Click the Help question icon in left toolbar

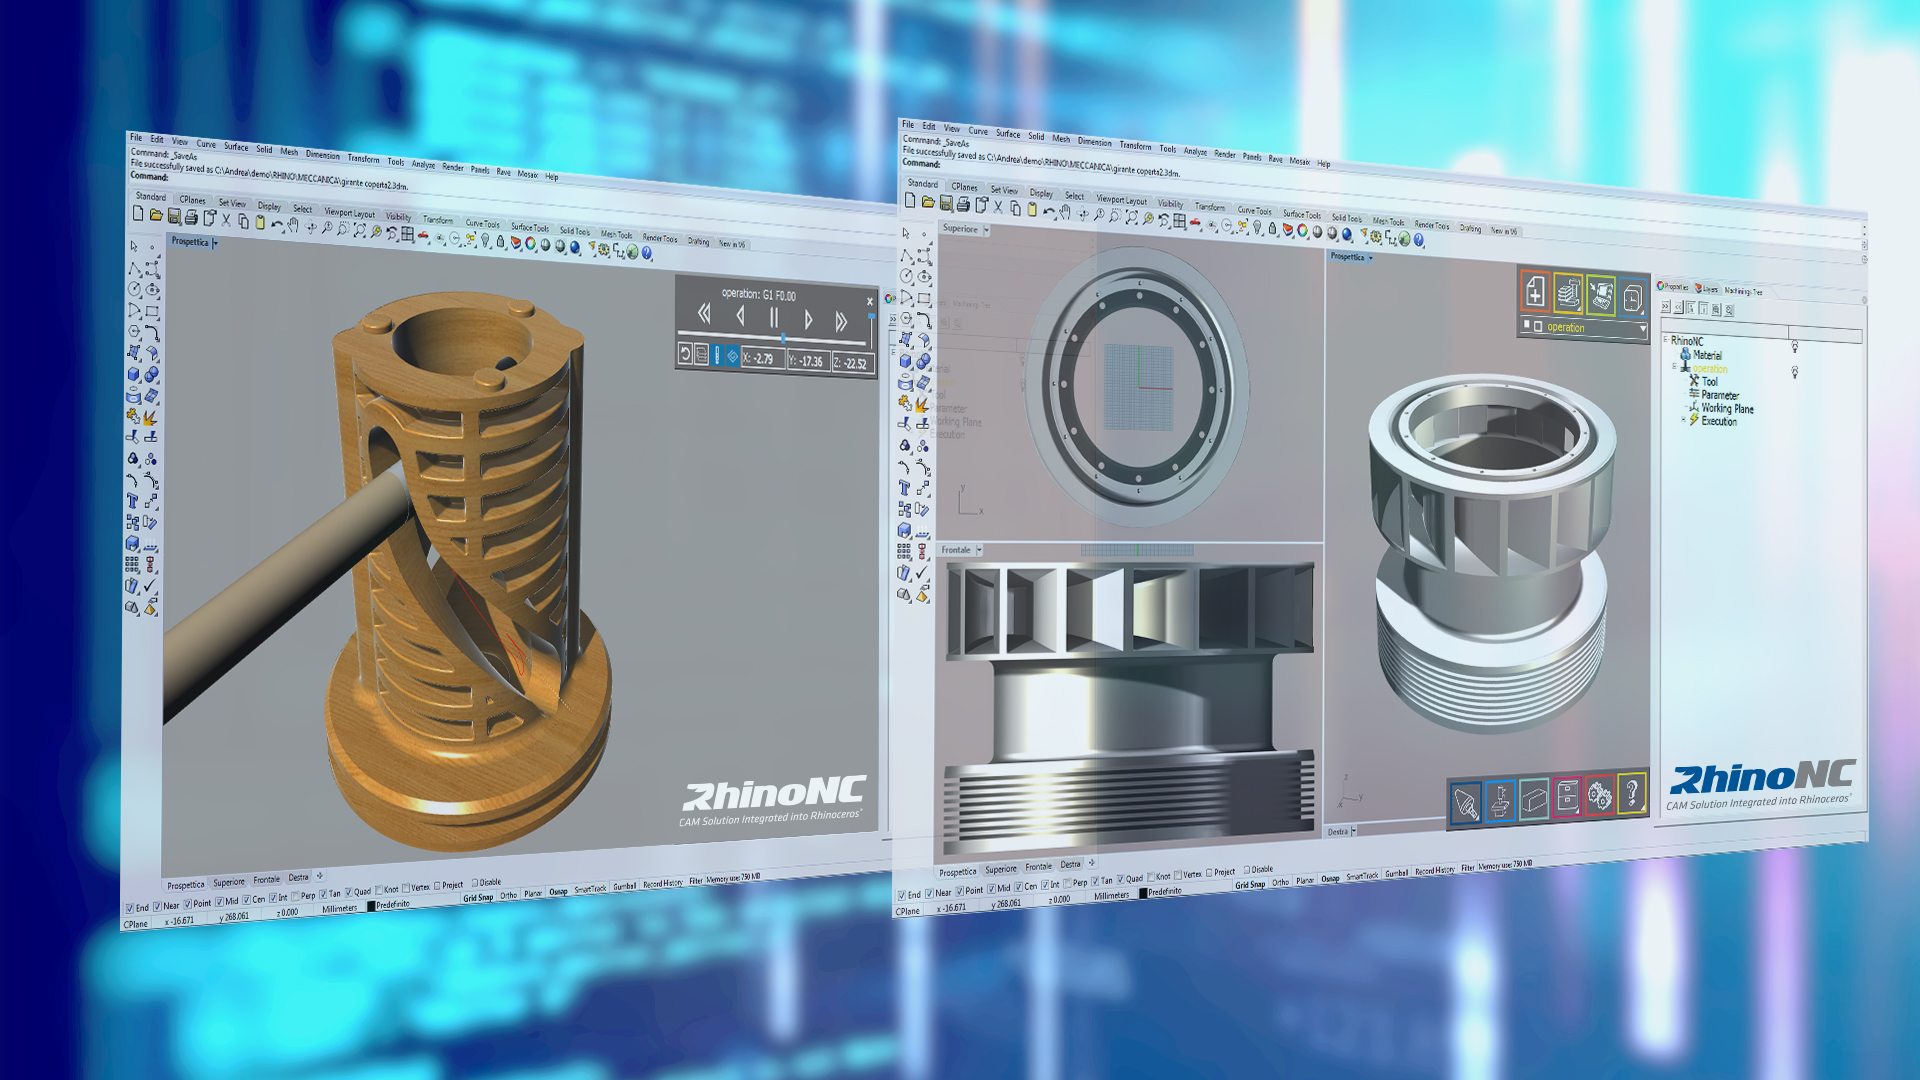[646, 253]
